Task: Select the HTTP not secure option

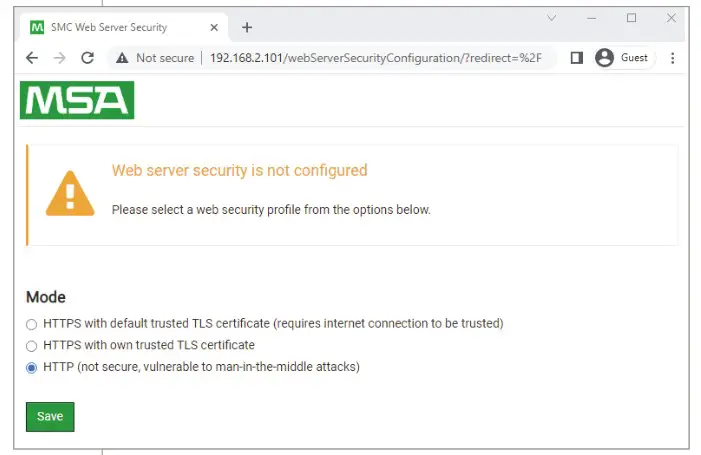Action: pyautogui.click(x=32, y=367)
